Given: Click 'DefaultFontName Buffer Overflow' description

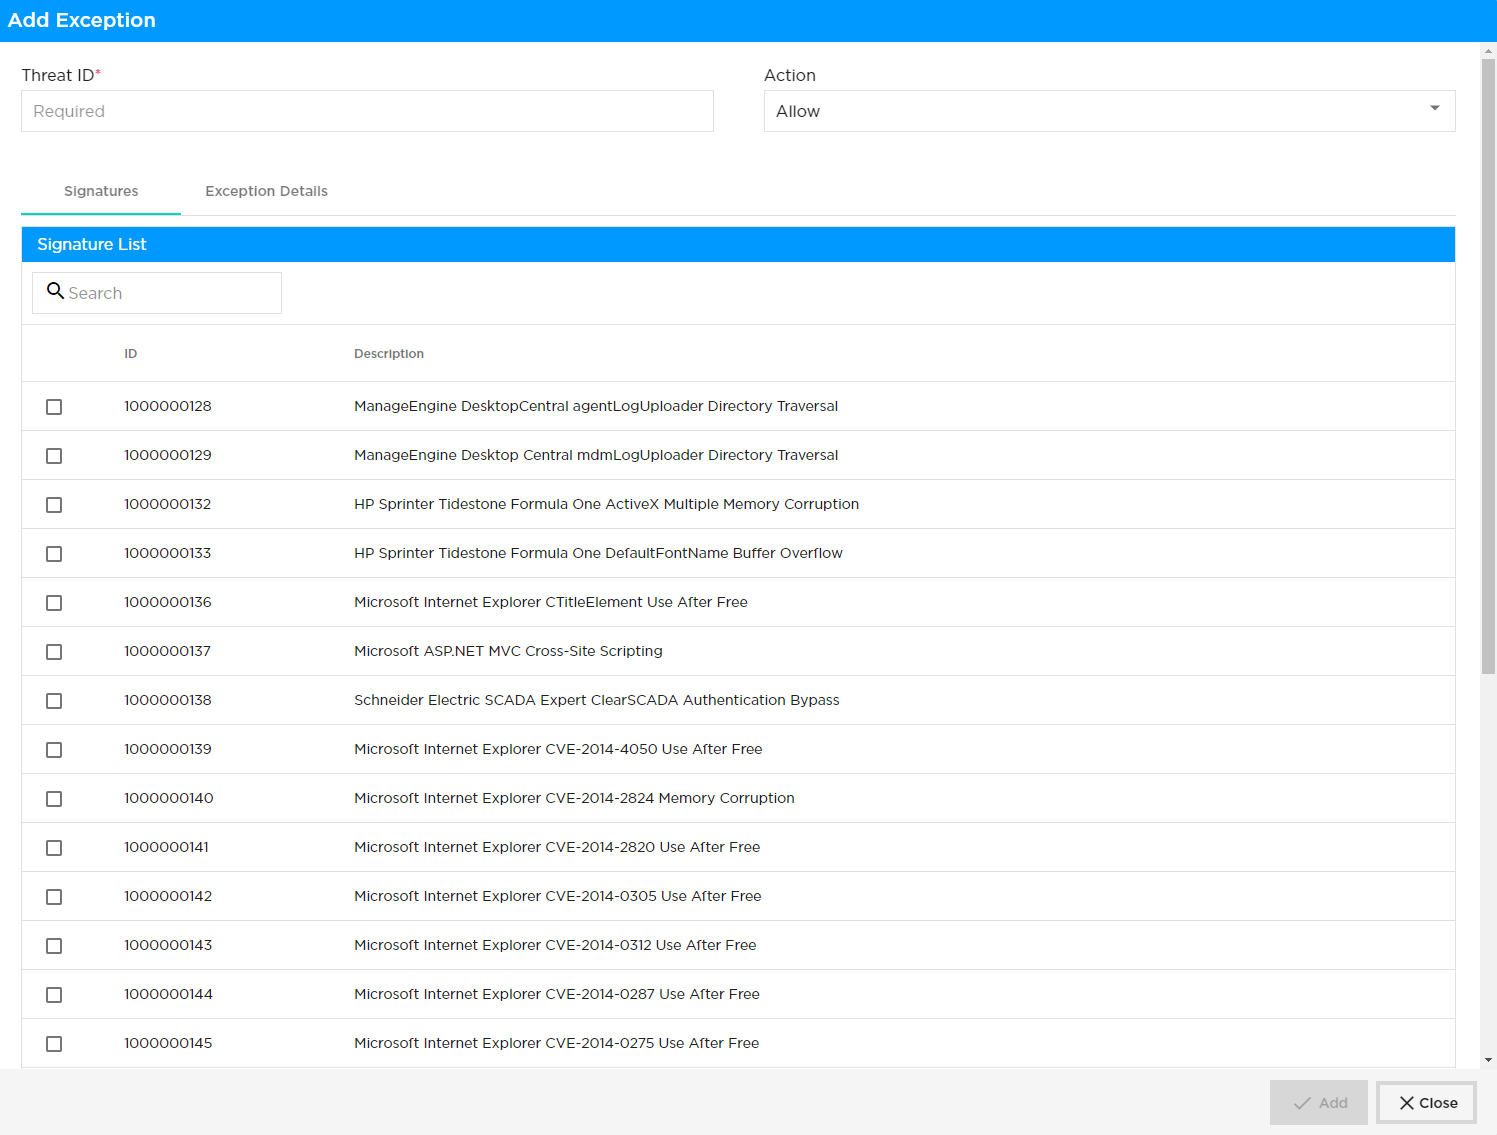Looking at the screenshot, I should click(x=599, y=553).
